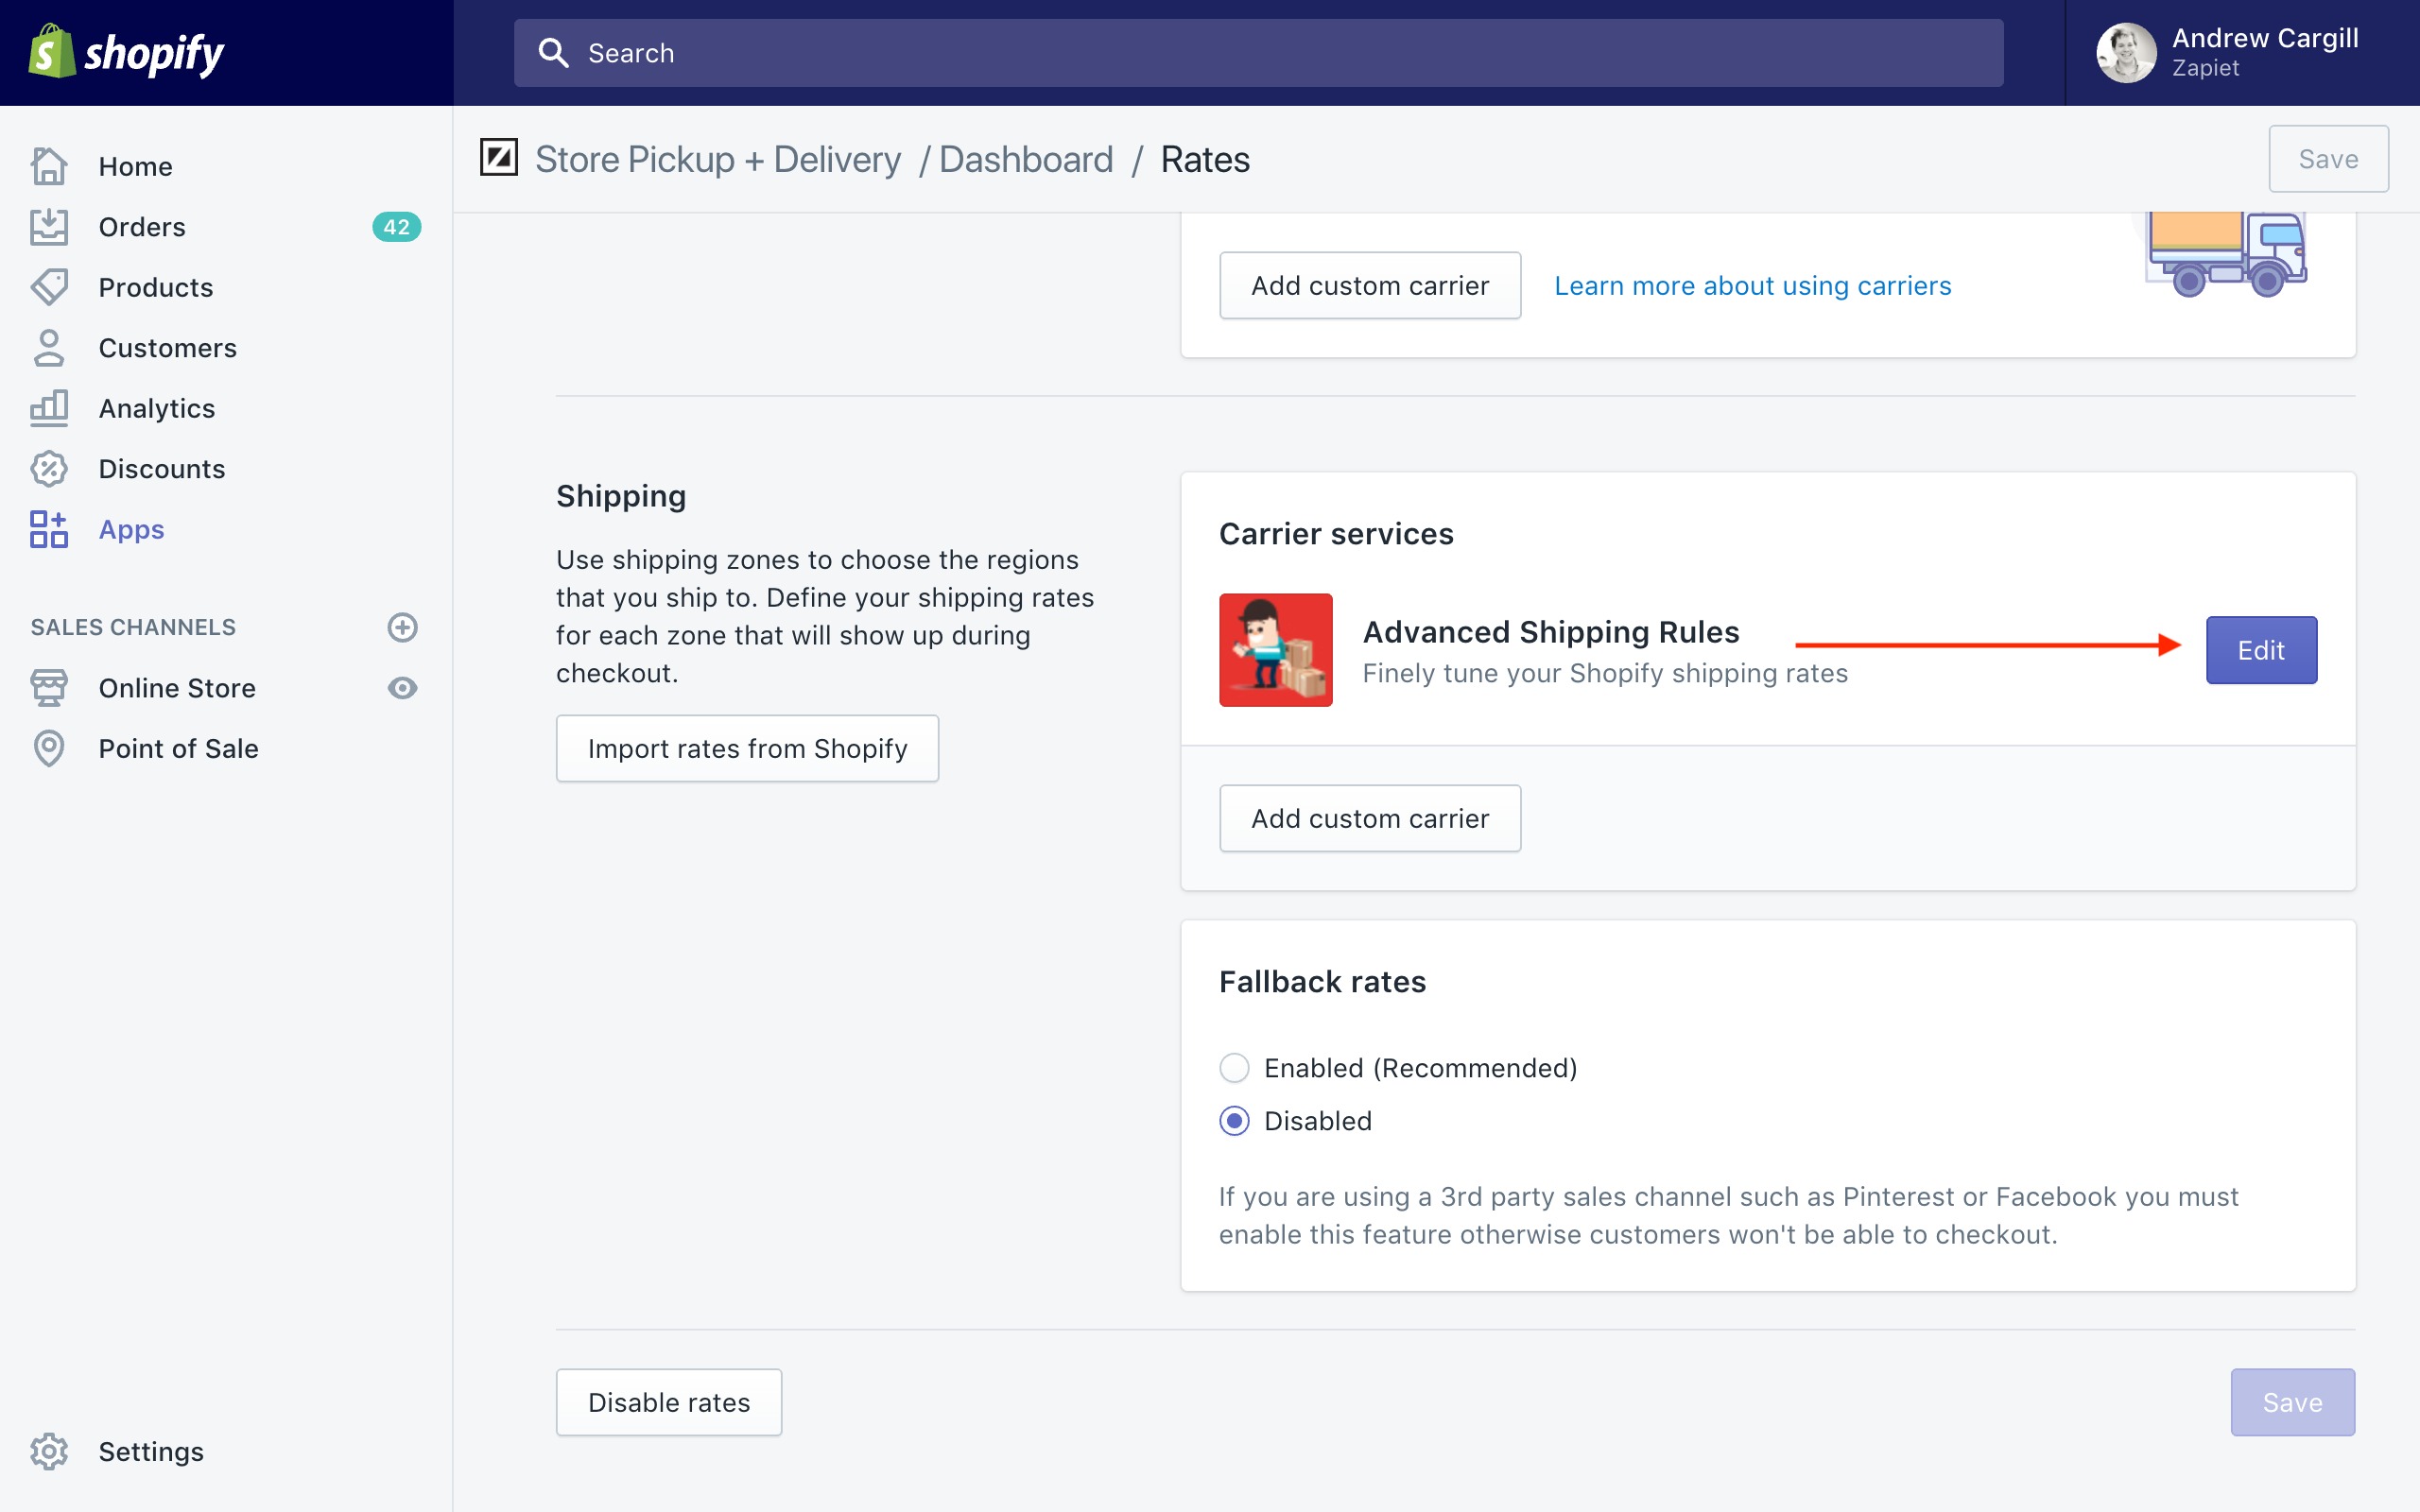Go to Dashboard breadcrumb
This screenshot has height=1512, width=2420.
[x=1026, y=159]
